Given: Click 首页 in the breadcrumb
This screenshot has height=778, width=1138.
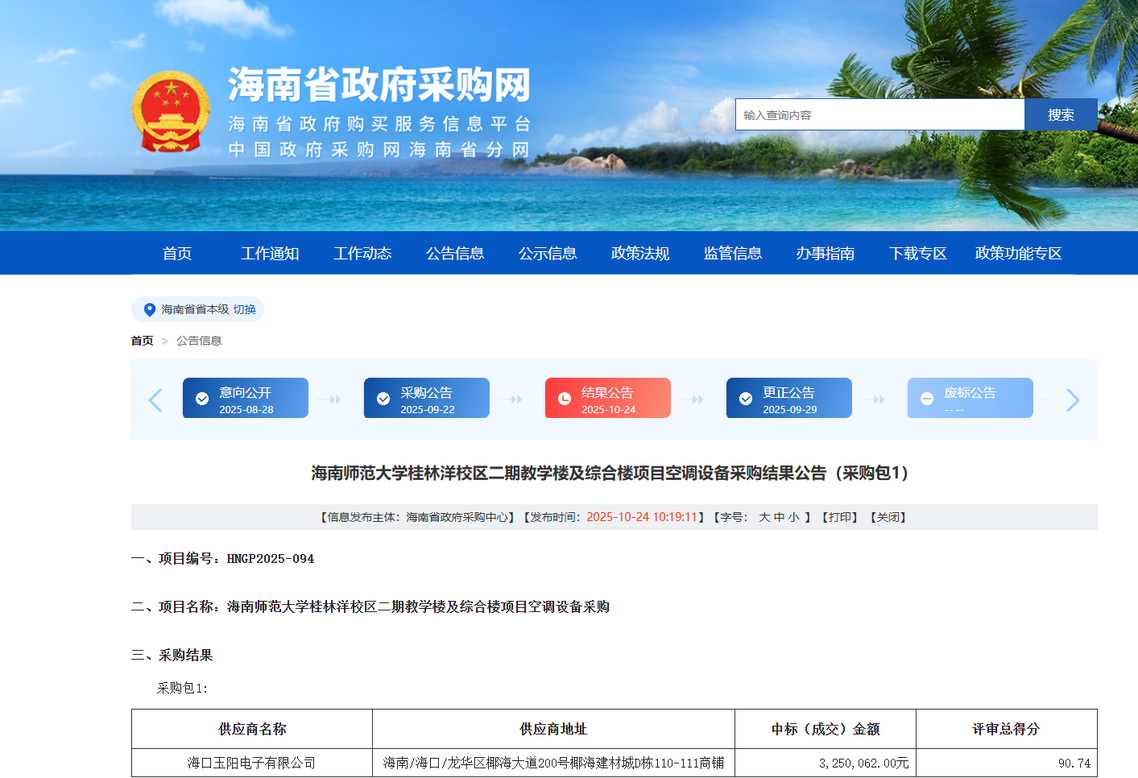Looking at the screenshot, I should [x=142, y=341].
